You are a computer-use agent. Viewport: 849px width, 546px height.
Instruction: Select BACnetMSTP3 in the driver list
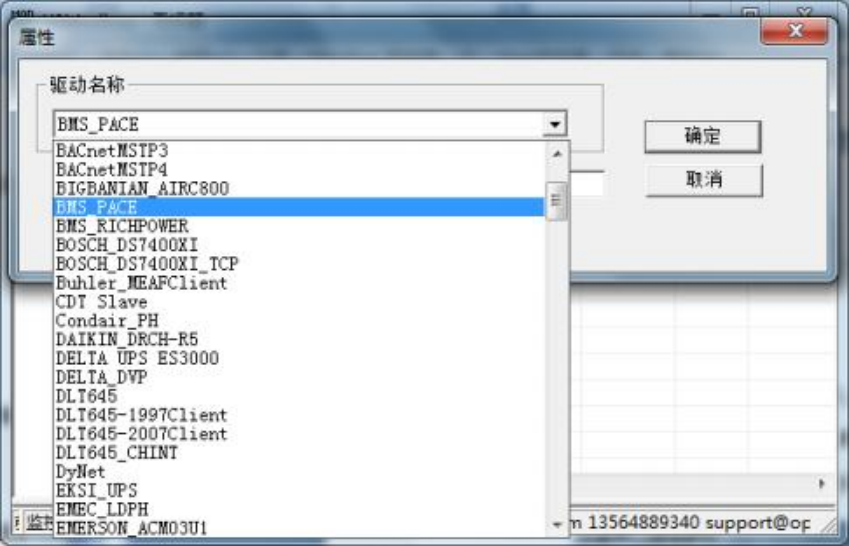(299, 150)
